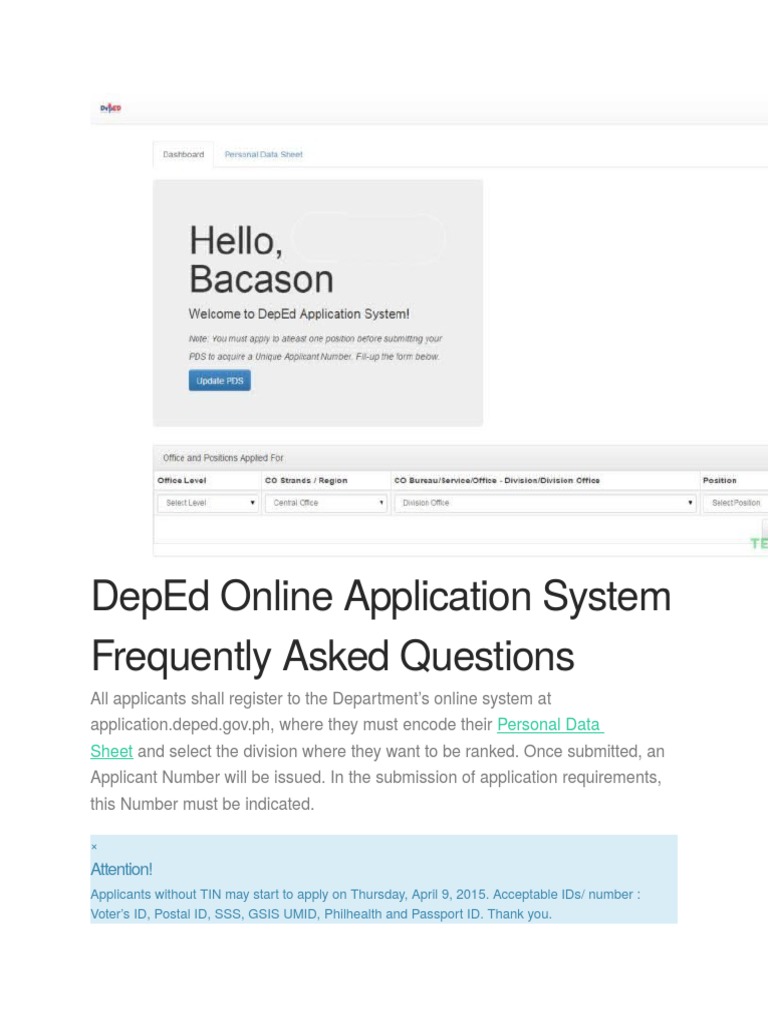768x1024 pixels.
Task: Follow the green Personal Data Sheet link
Action: pyautogui.click(x=548, y=725)
